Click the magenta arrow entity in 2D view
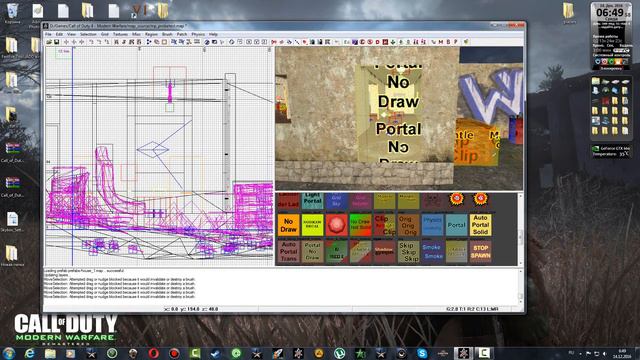The height and width of the screenshot is (360, 640). click(169, 92)
